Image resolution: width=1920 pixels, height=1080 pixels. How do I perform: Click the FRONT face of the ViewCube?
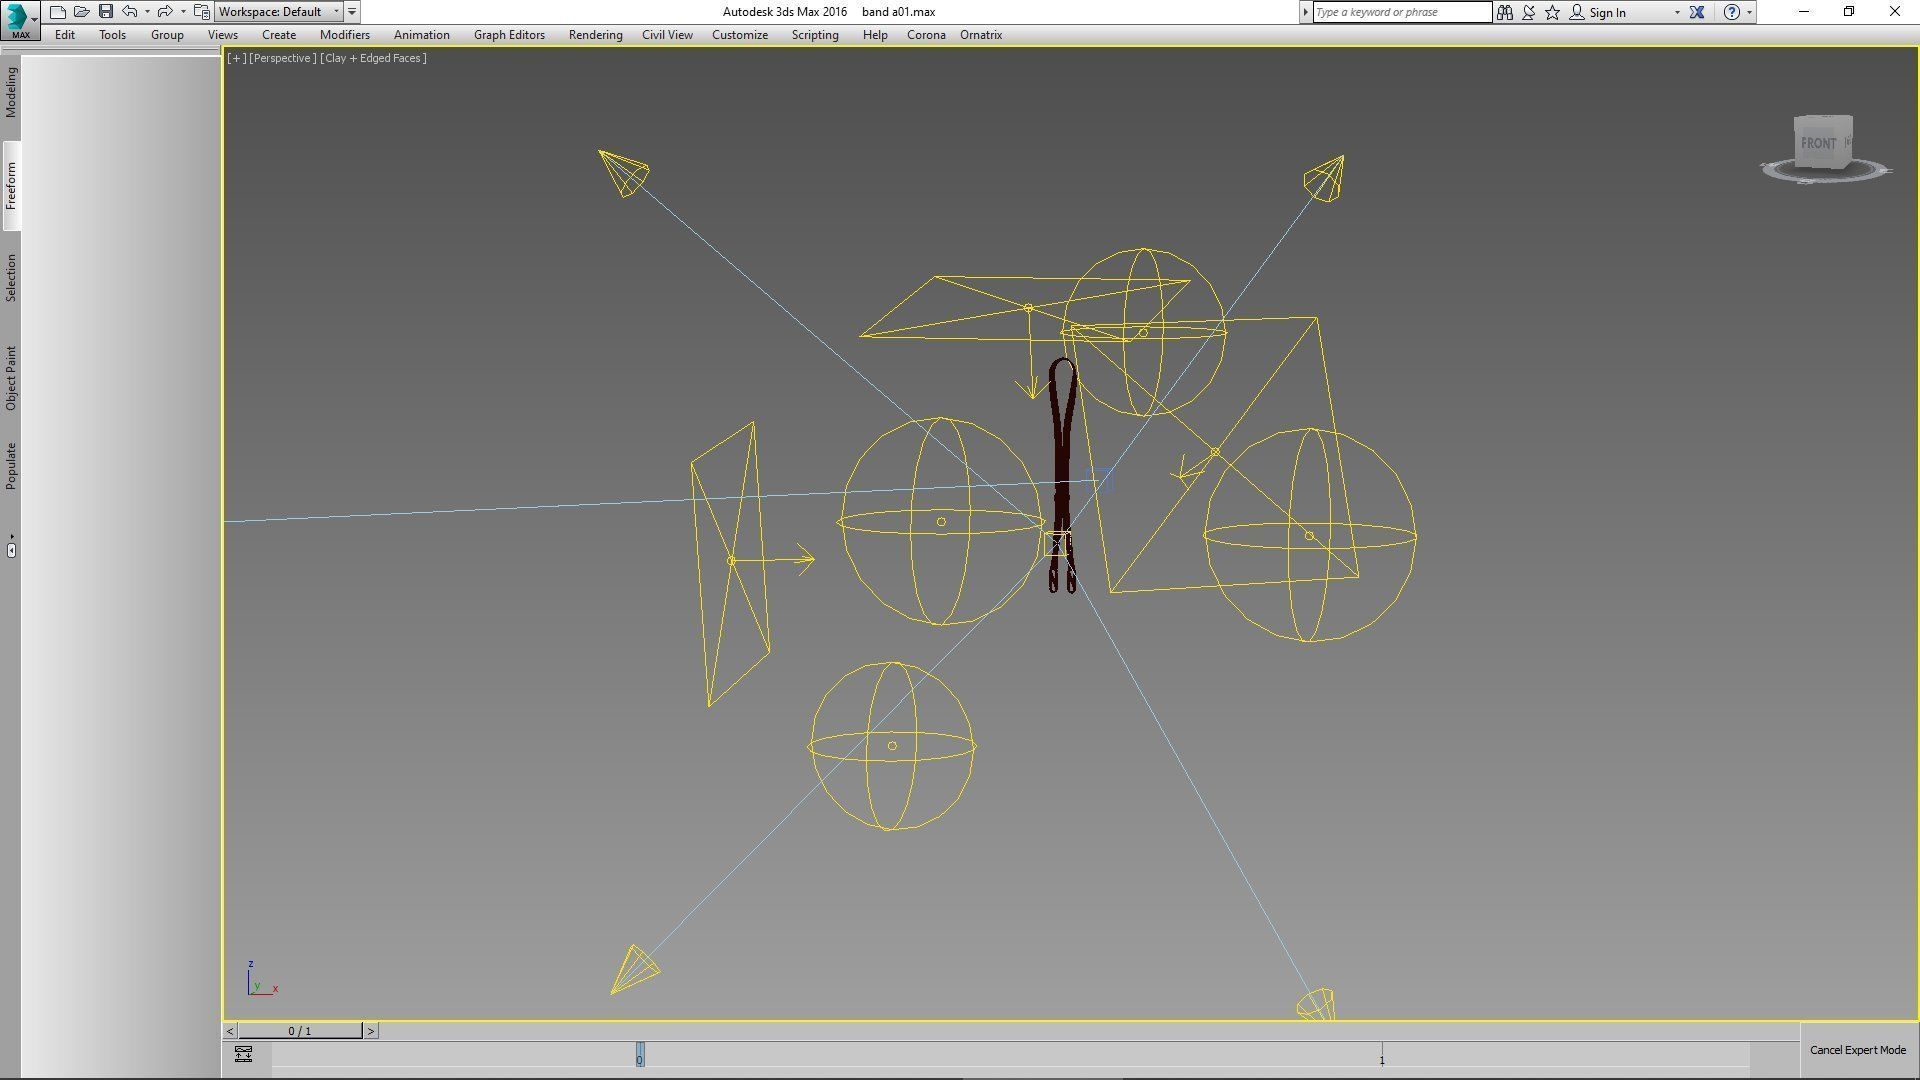click(1818, 143)
